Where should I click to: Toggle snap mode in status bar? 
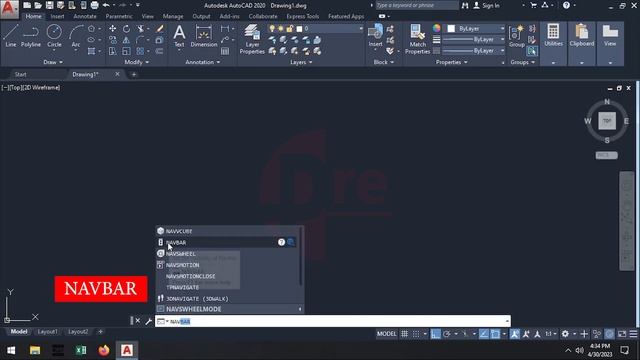(416, 334)
